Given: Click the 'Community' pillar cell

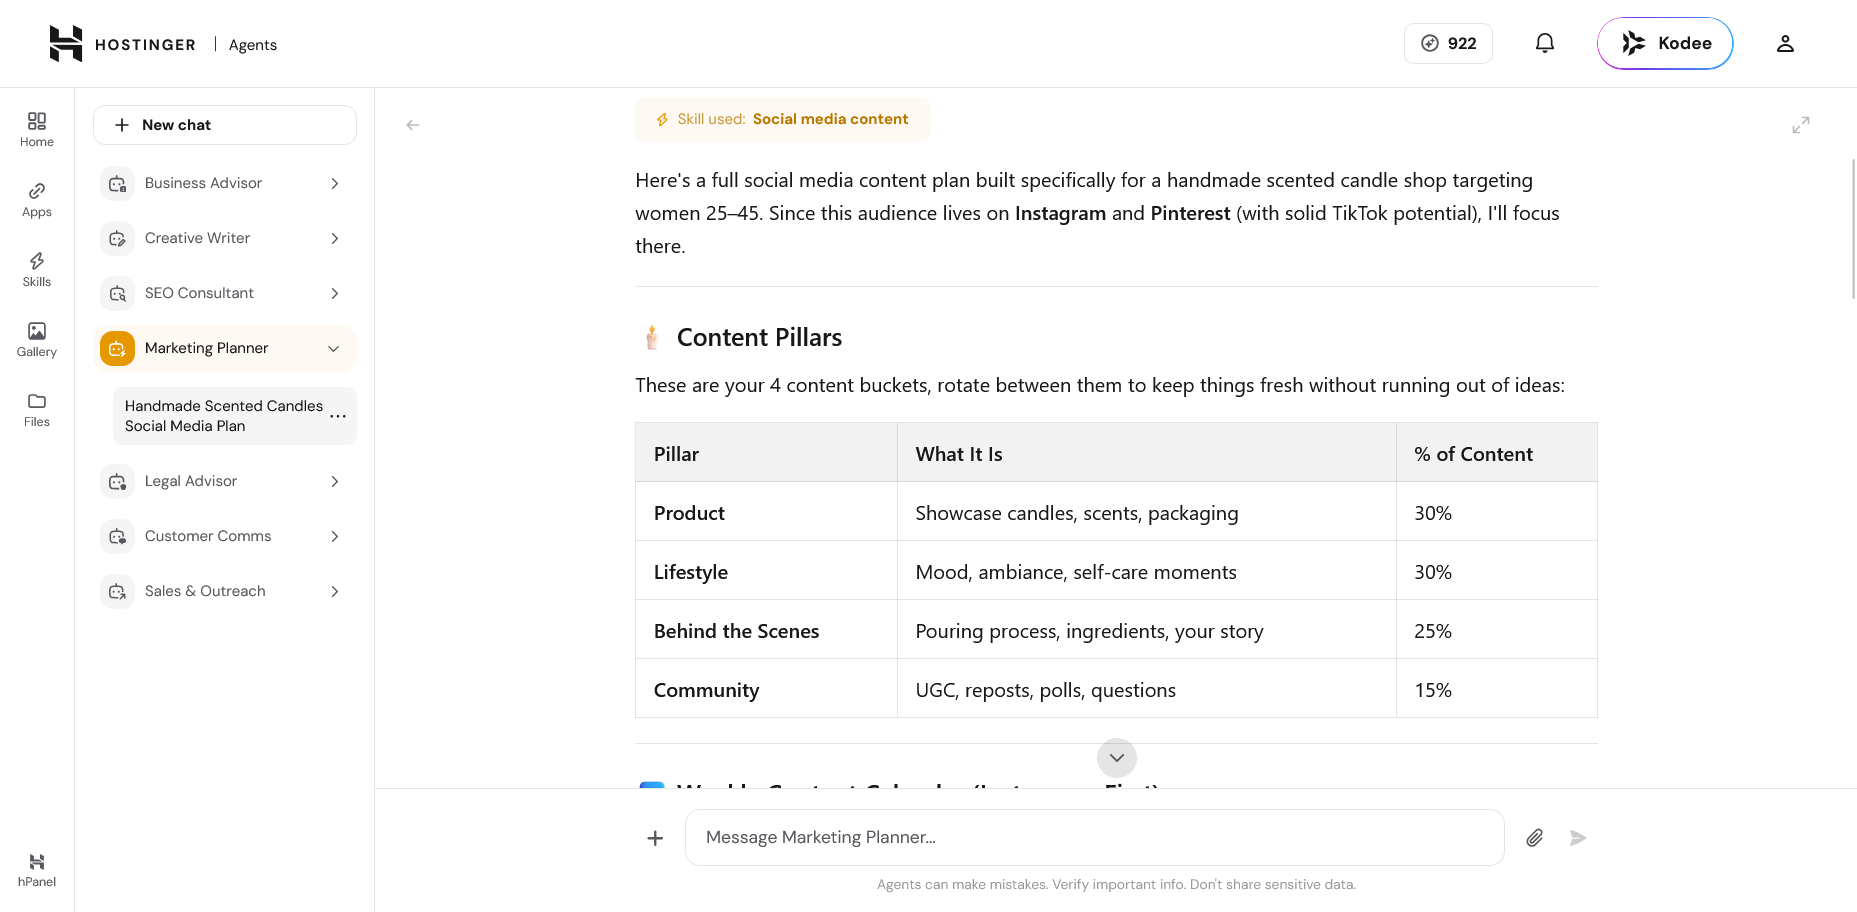Looking at the screenshot, I should [x=766, y=689].
